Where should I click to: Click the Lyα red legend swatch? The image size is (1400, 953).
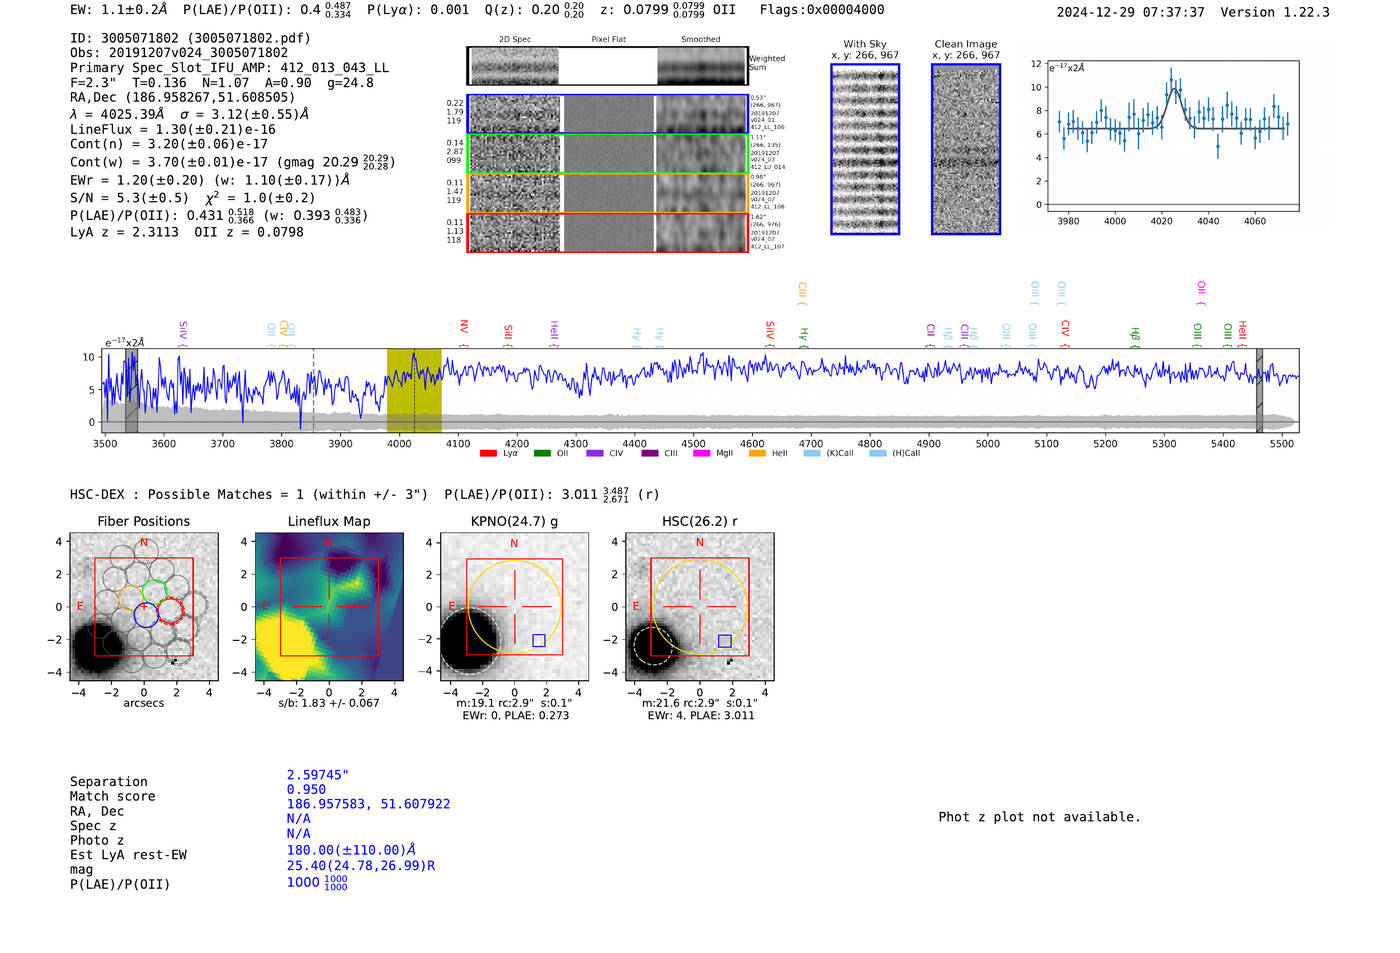pos(488,454)
